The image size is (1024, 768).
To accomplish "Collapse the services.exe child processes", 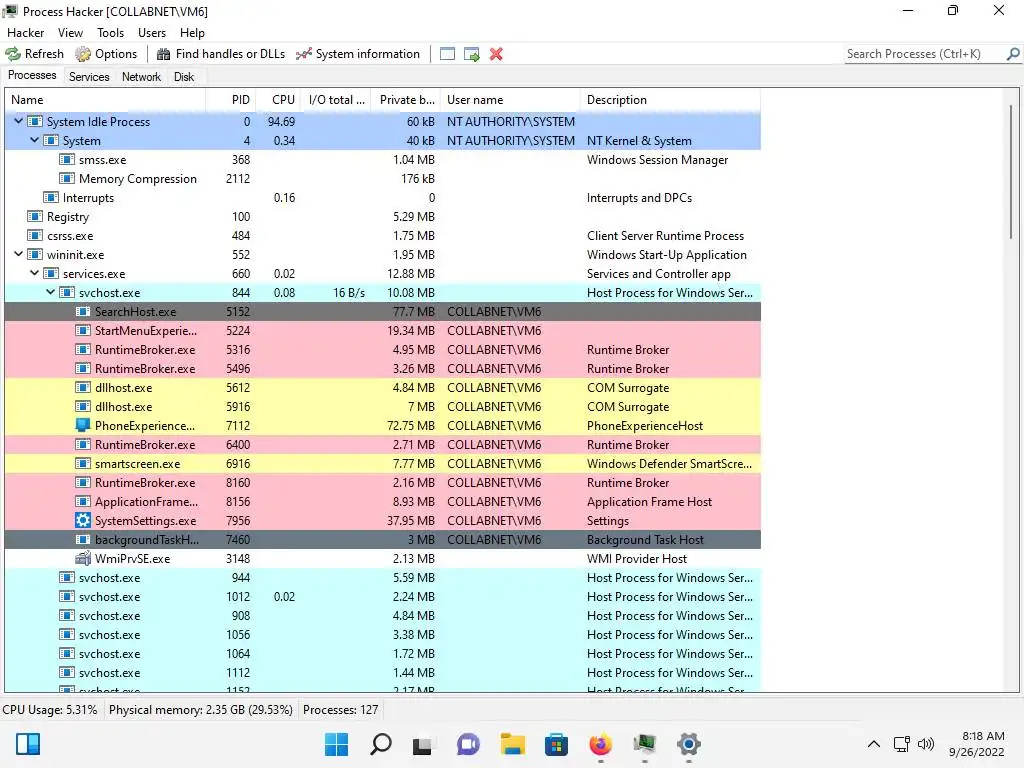I will (35, 274).
